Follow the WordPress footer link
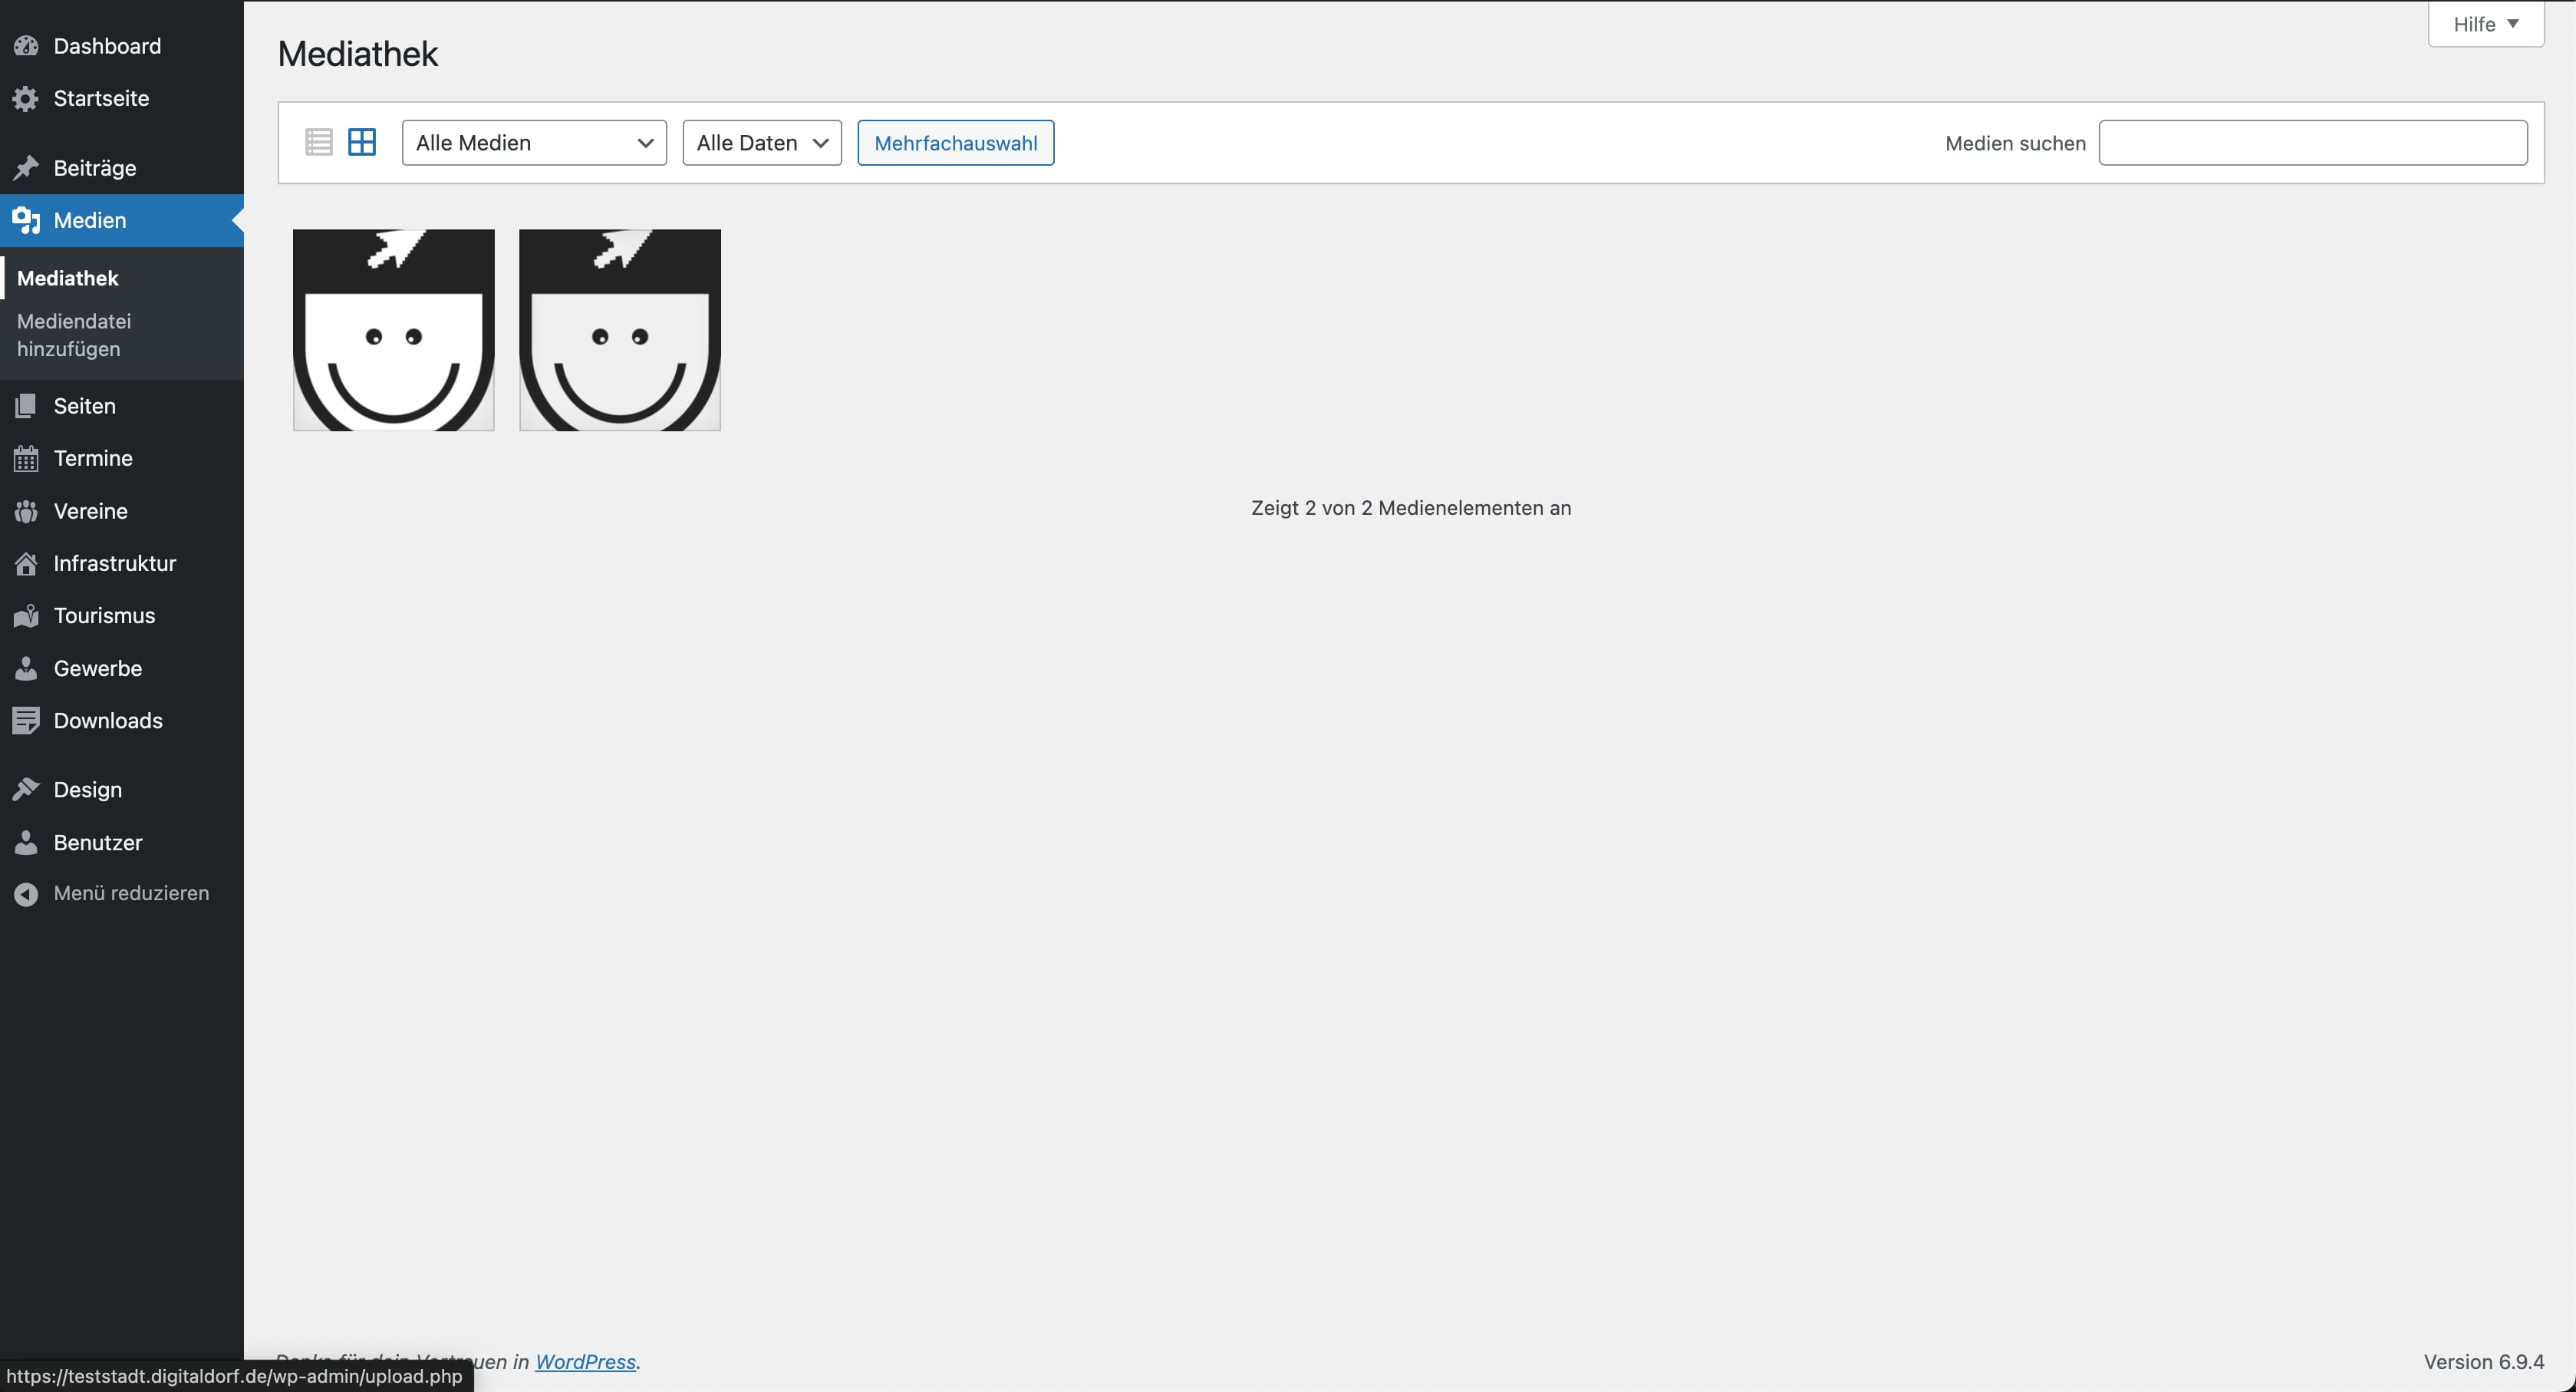Screen dimensions: 2576x1392 coord(585,1361)
